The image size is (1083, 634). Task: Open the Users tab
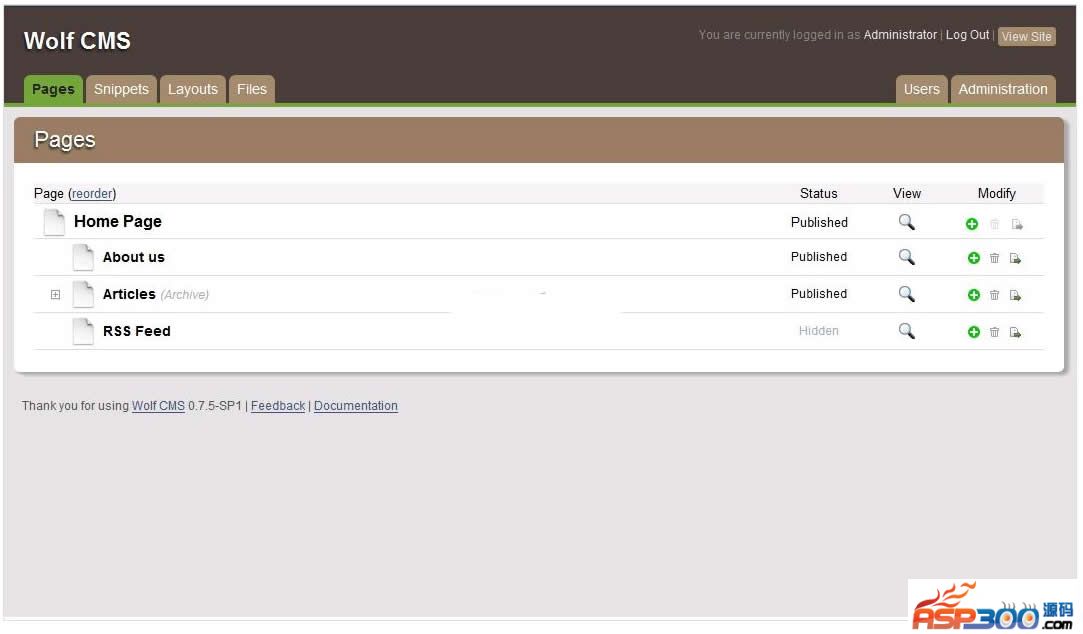click(x=921, y=89)
